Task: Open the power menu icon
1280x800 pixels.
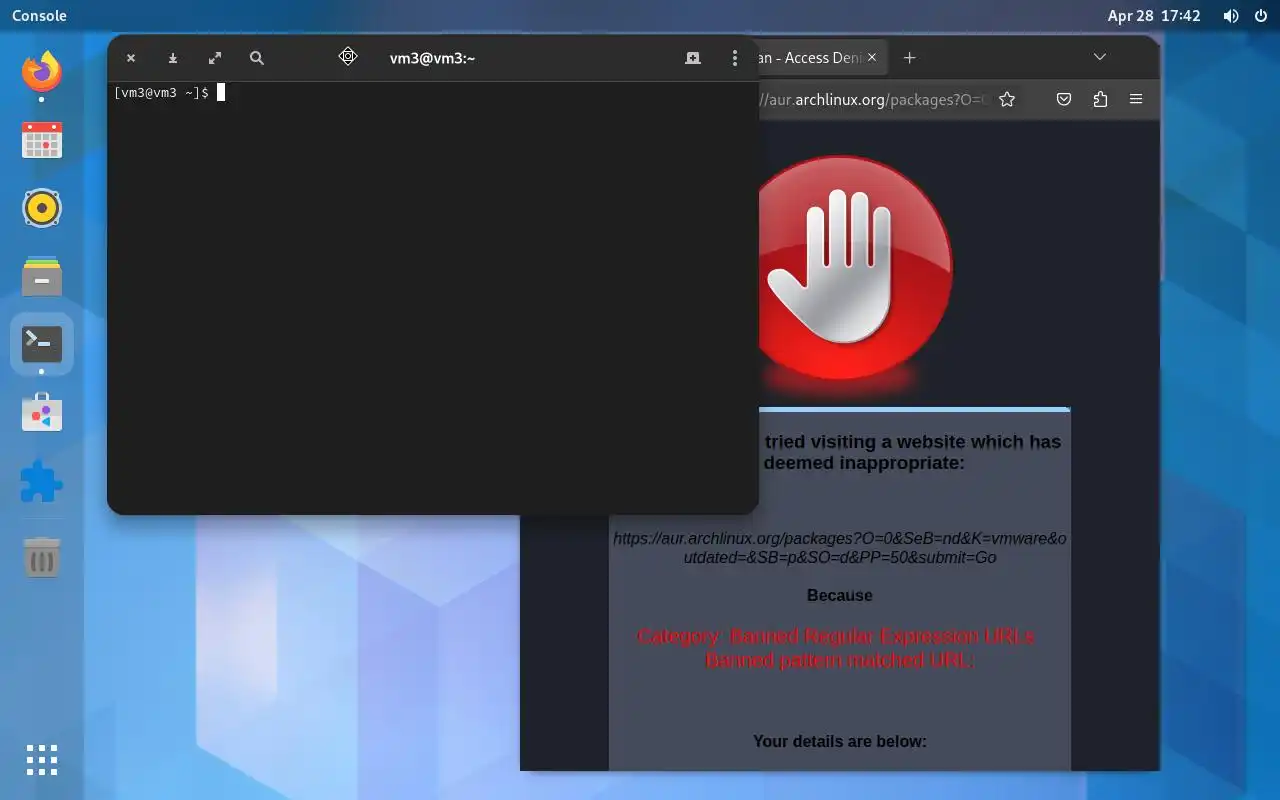Action: (1260, 16)
